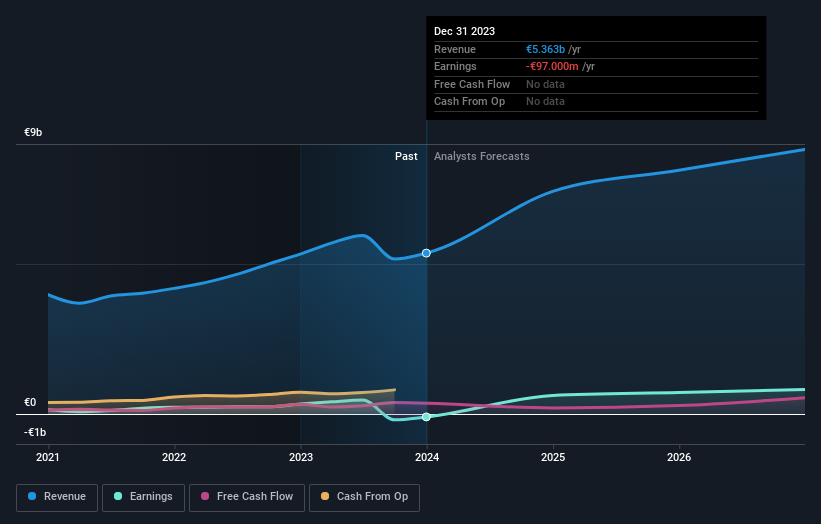This screenshot has width=821, height=524.
Task: Toggle the Cash From Op legend button
Action: tap(364, 497)
